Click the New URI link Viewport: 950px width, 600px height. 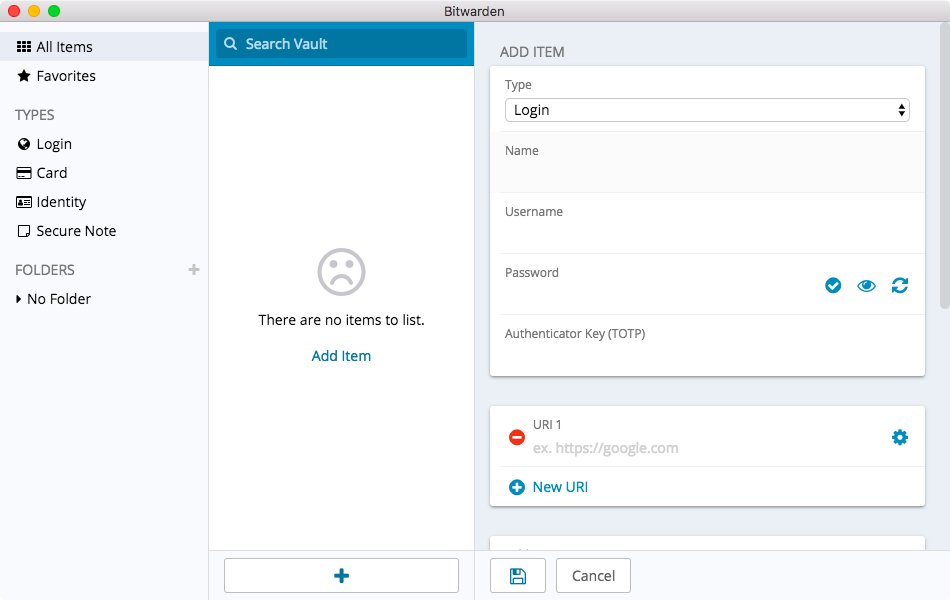[560, 487]
